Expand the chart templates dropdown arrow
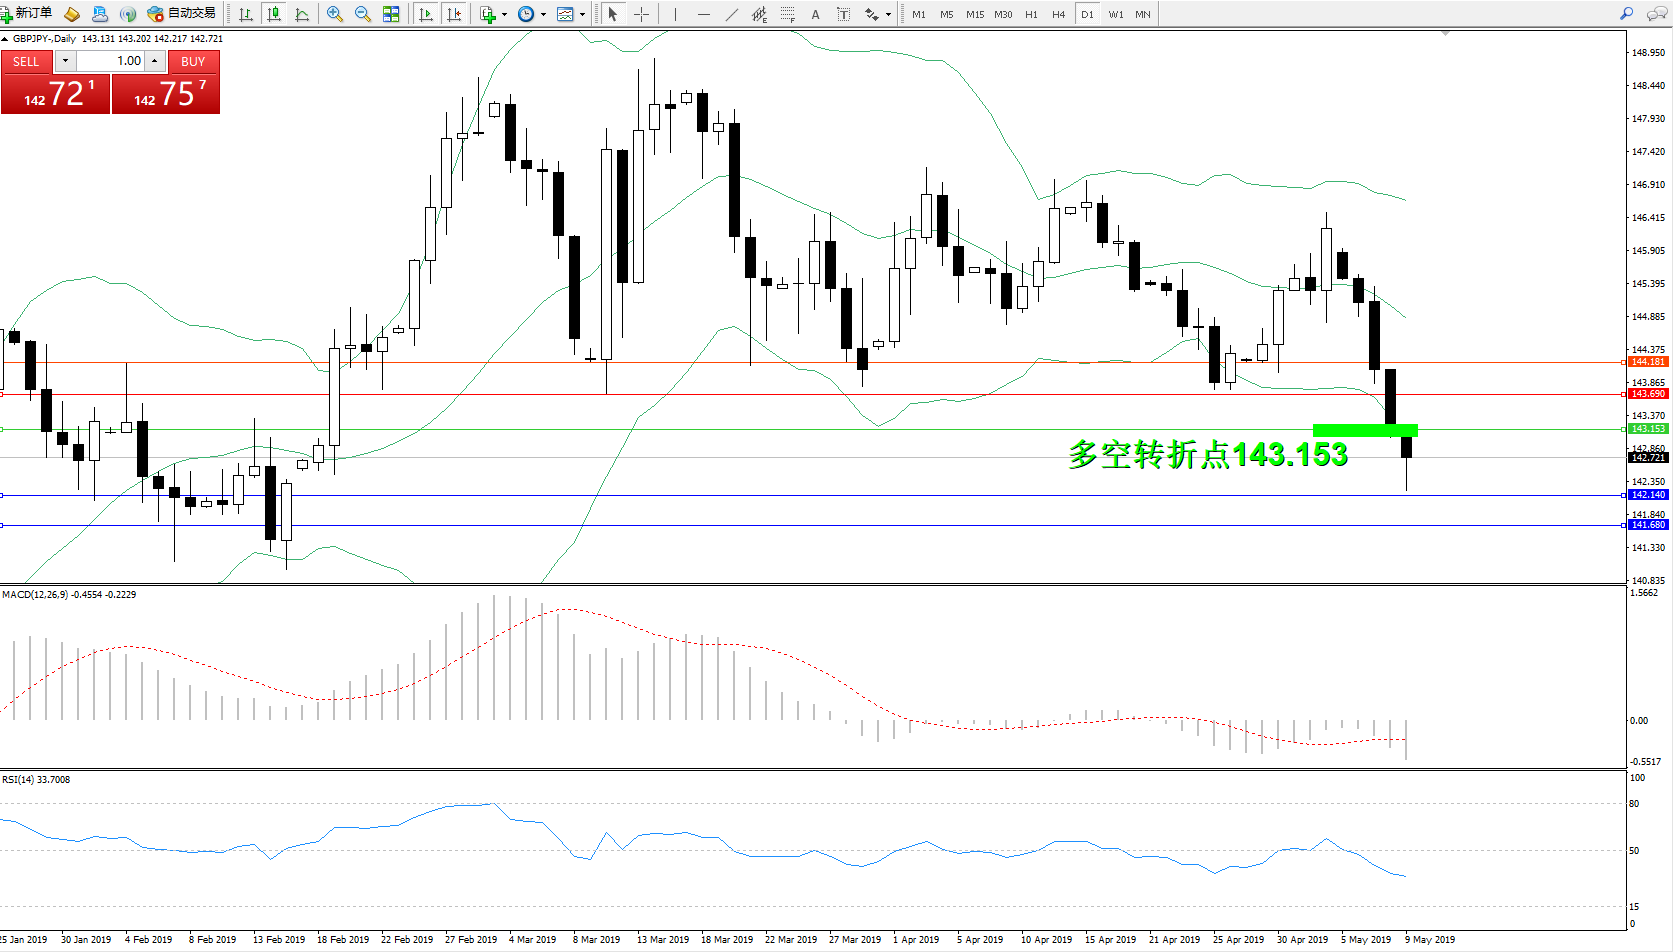 582,15
